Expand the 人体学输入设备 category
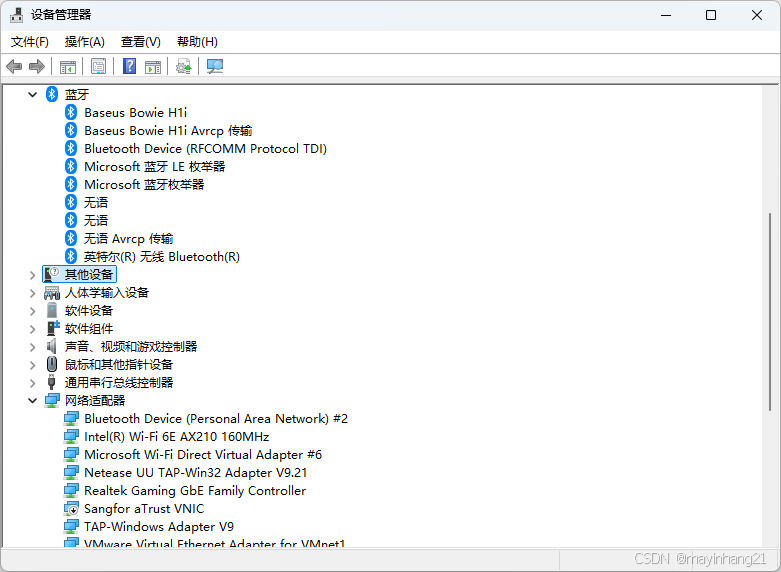Screen dimensions: 781x572 (x=32, y=293)
